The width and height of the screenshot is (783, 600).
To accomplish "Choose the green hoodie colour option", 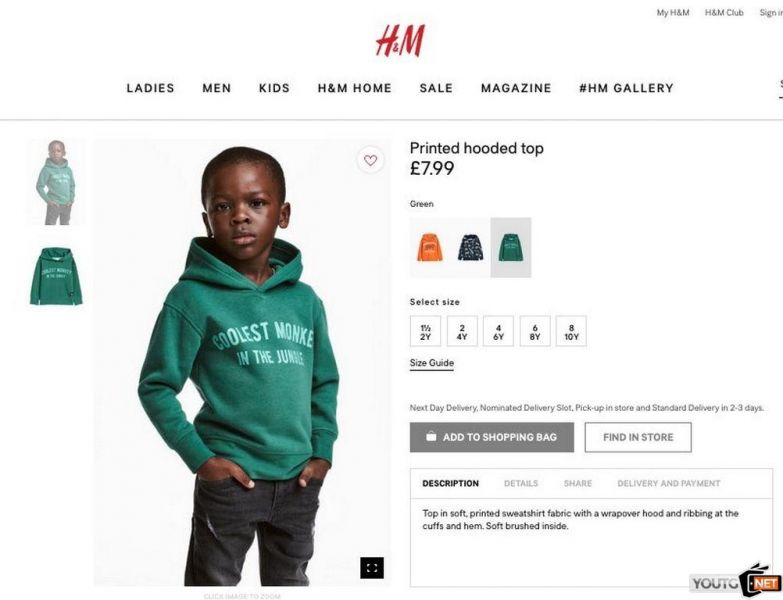I will coord(511,248).
